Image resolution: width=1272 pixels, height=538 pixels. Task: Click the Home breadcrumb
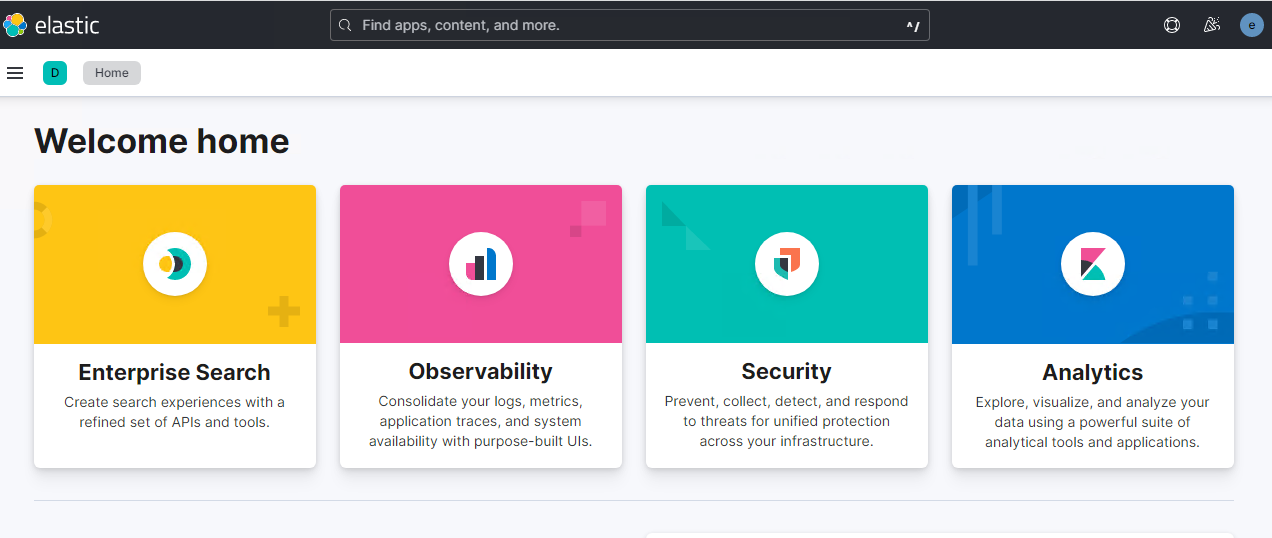[x=112, y=73]
